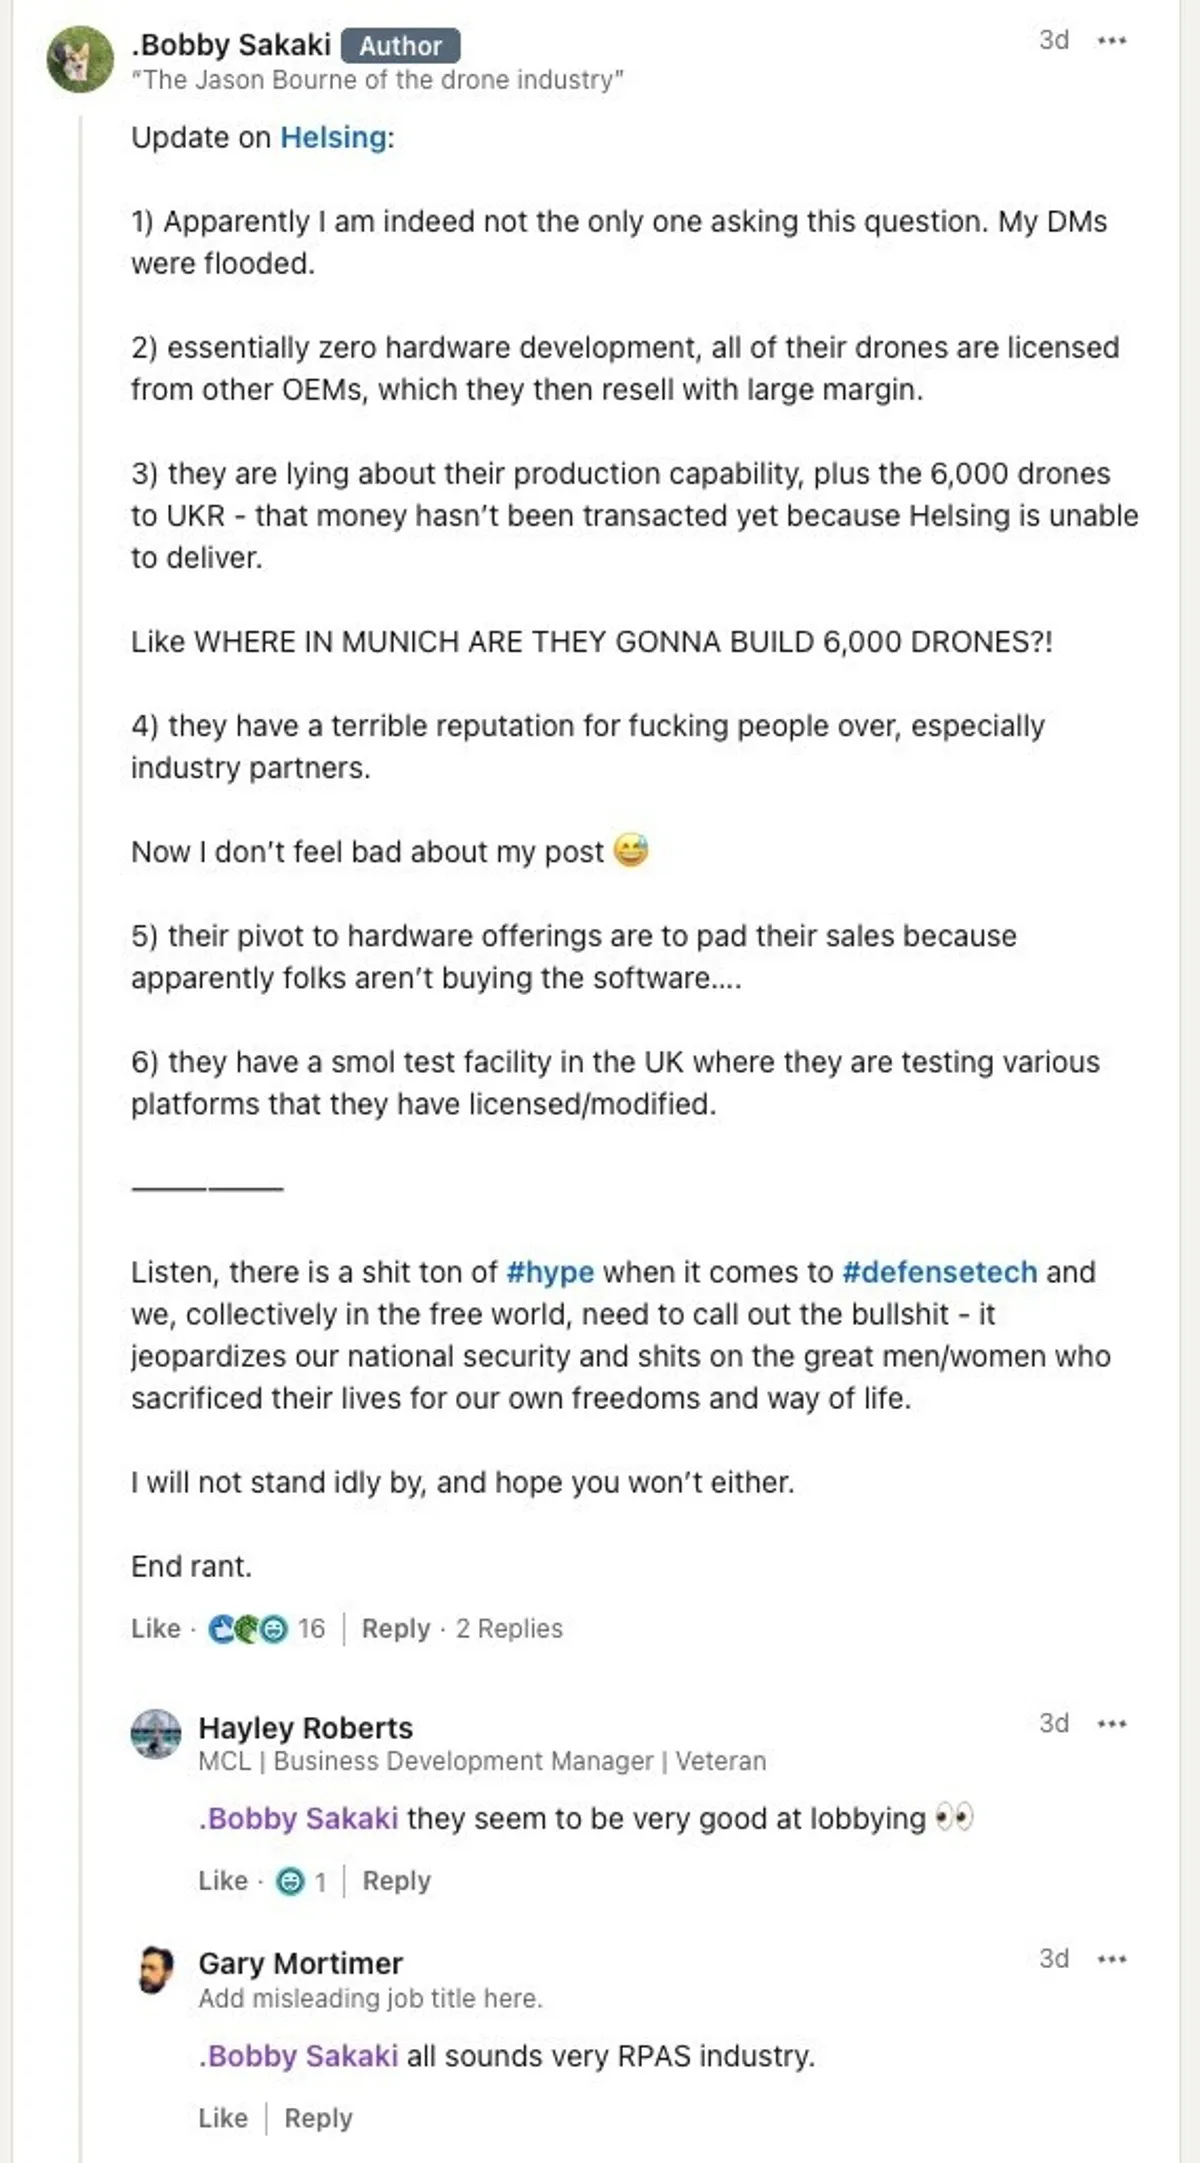Open the Helsing company link
1200x2163 pixels.
click(x=333, y=137)
